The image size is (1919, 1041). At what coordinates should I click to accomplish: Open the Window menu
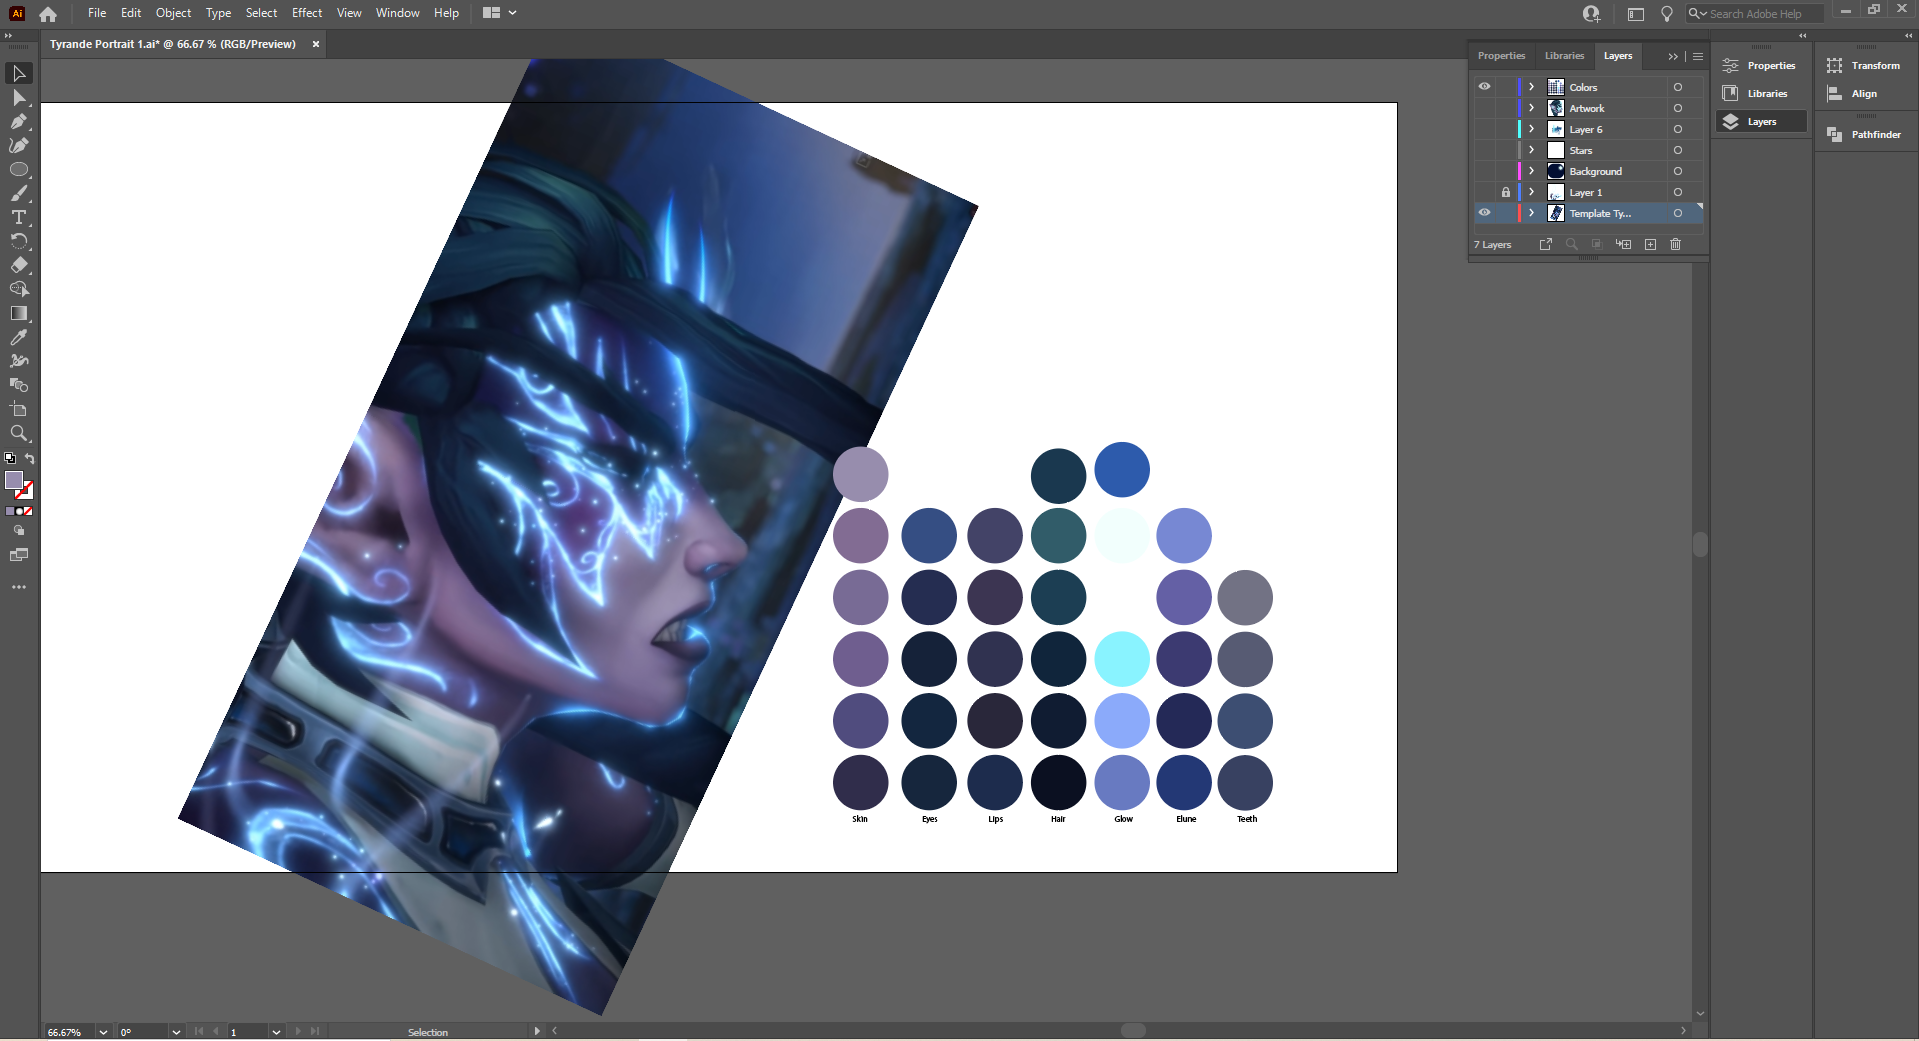pyautogui.click(x=398, y=13)
